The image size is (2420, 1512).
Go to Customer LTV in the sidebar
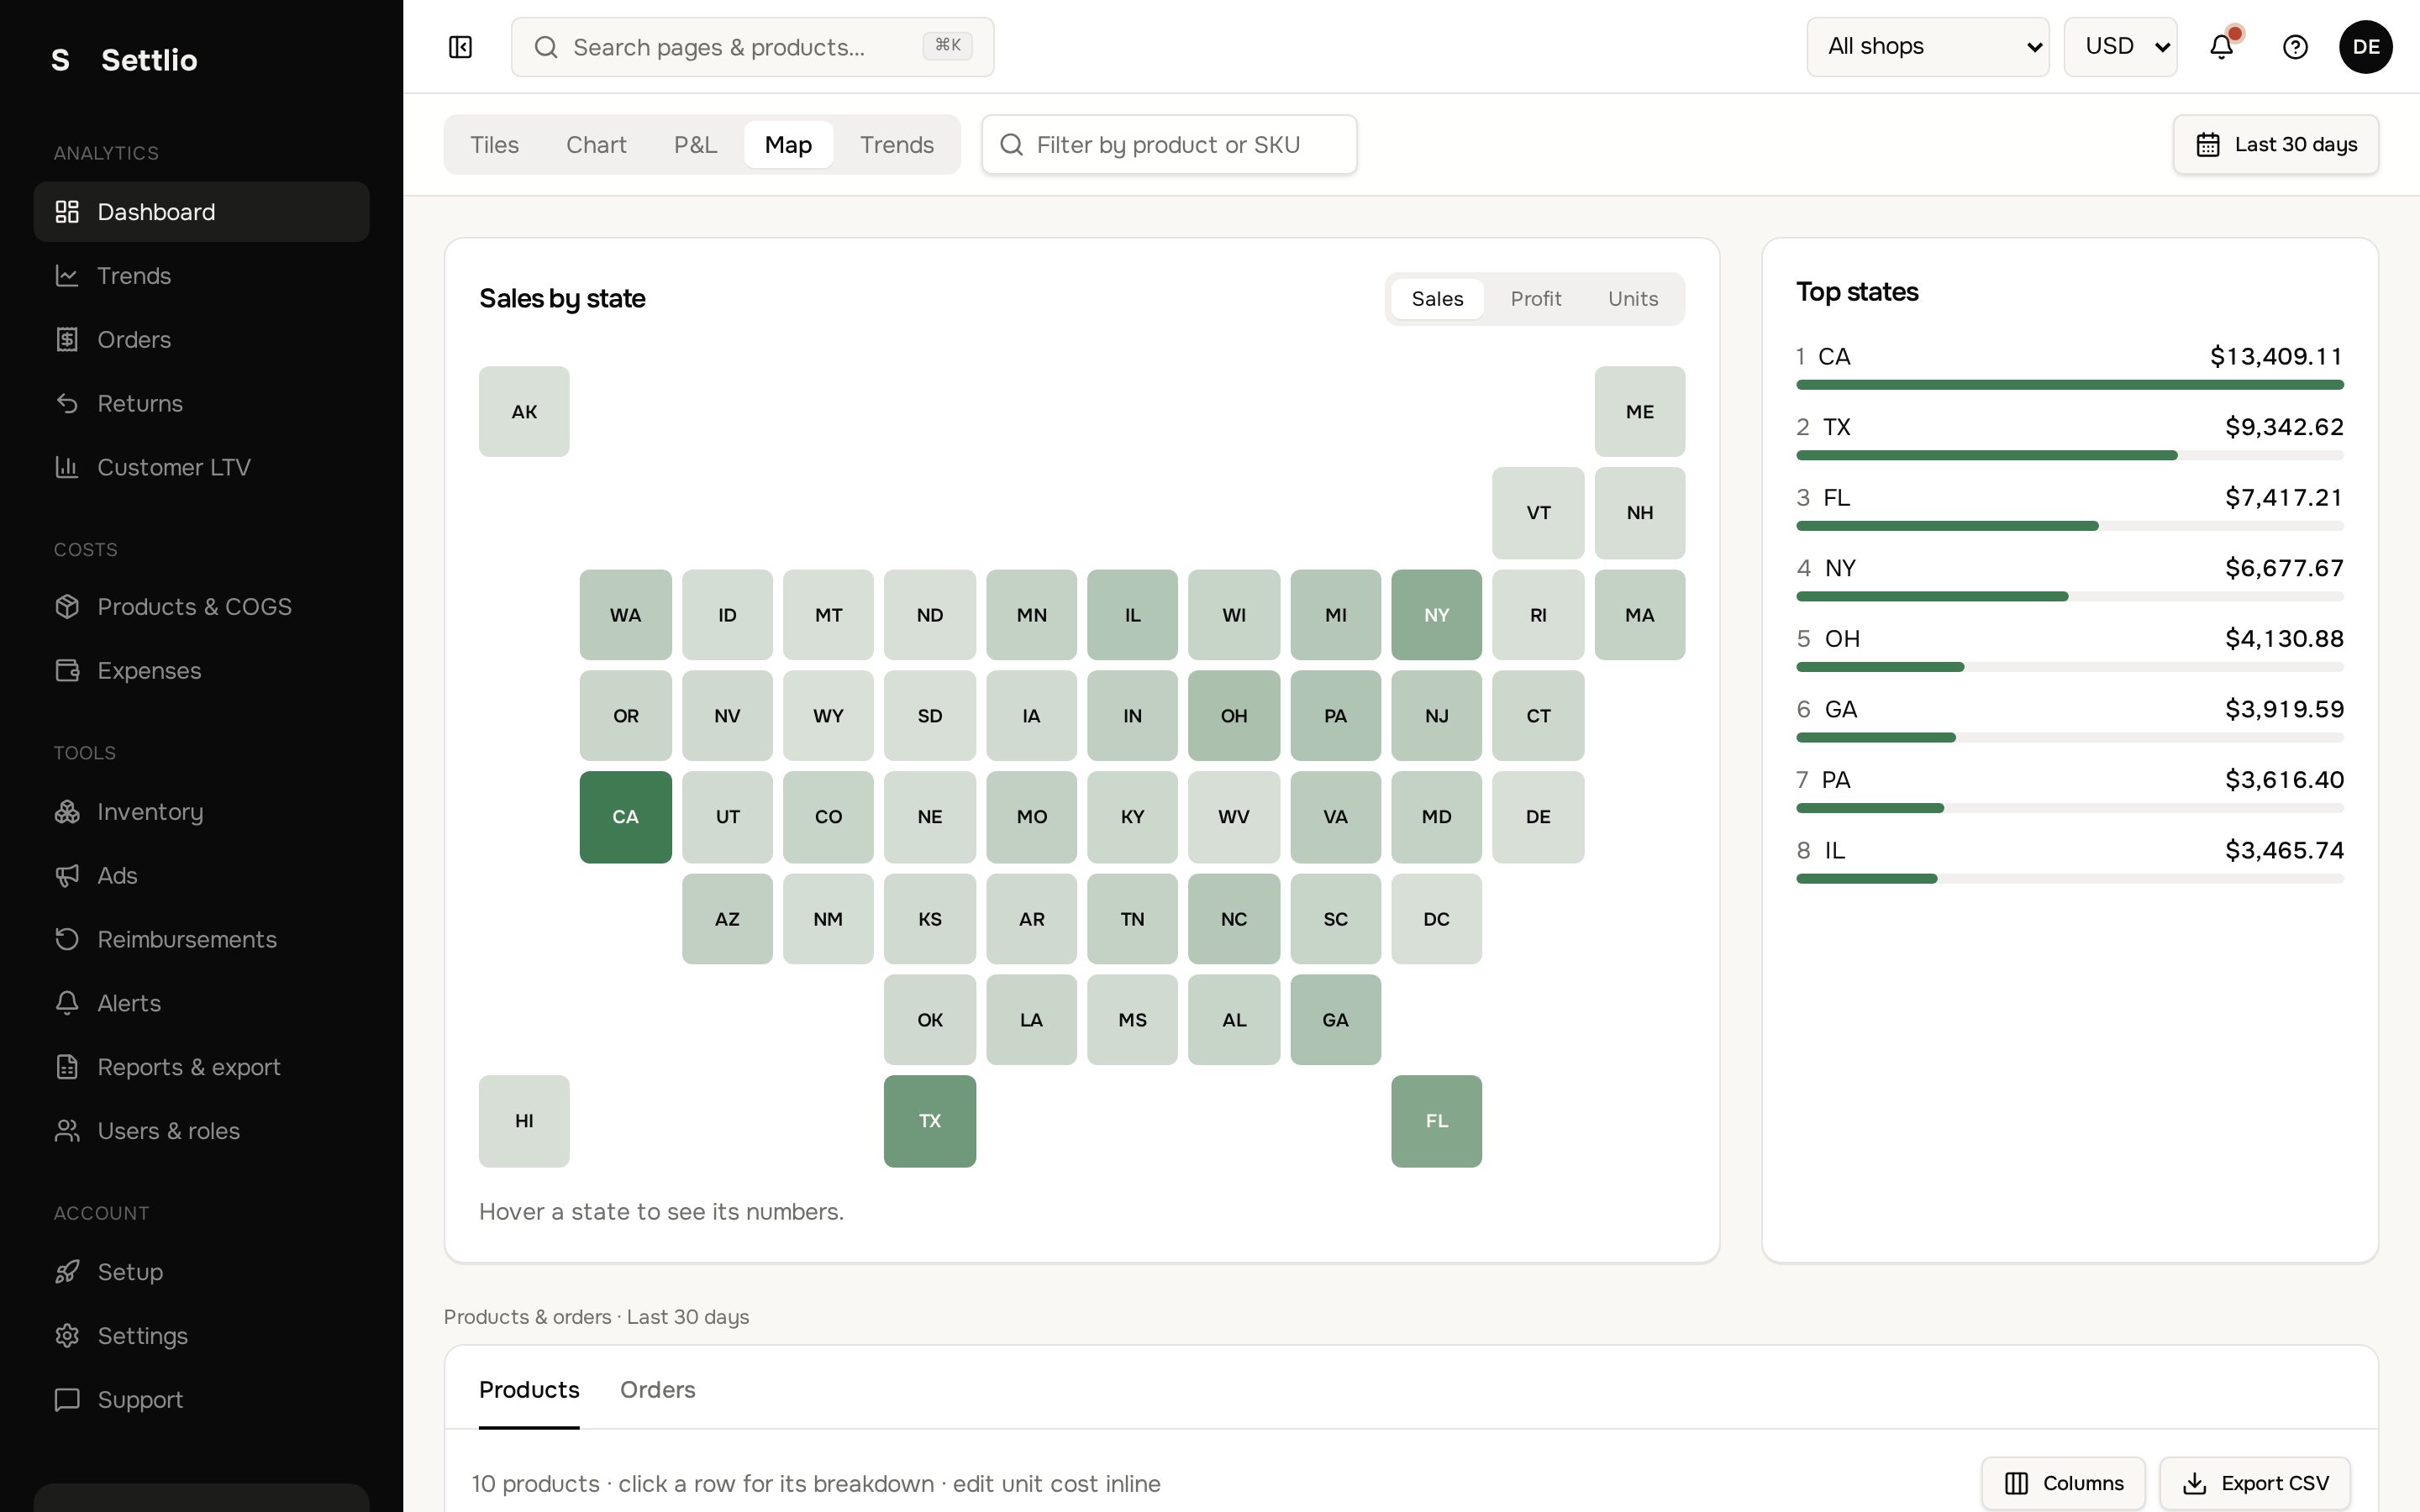[x=201, y=467]
